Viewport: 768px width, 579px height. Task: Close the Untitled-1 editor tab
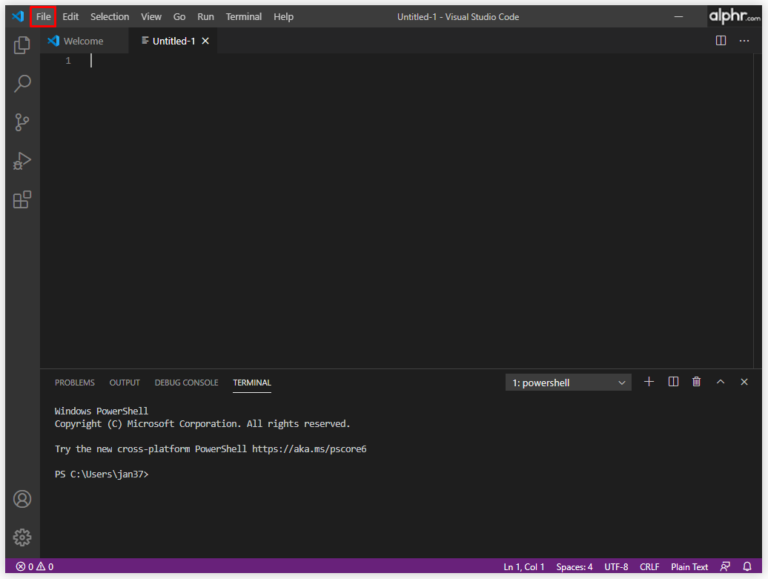(206, 41)
